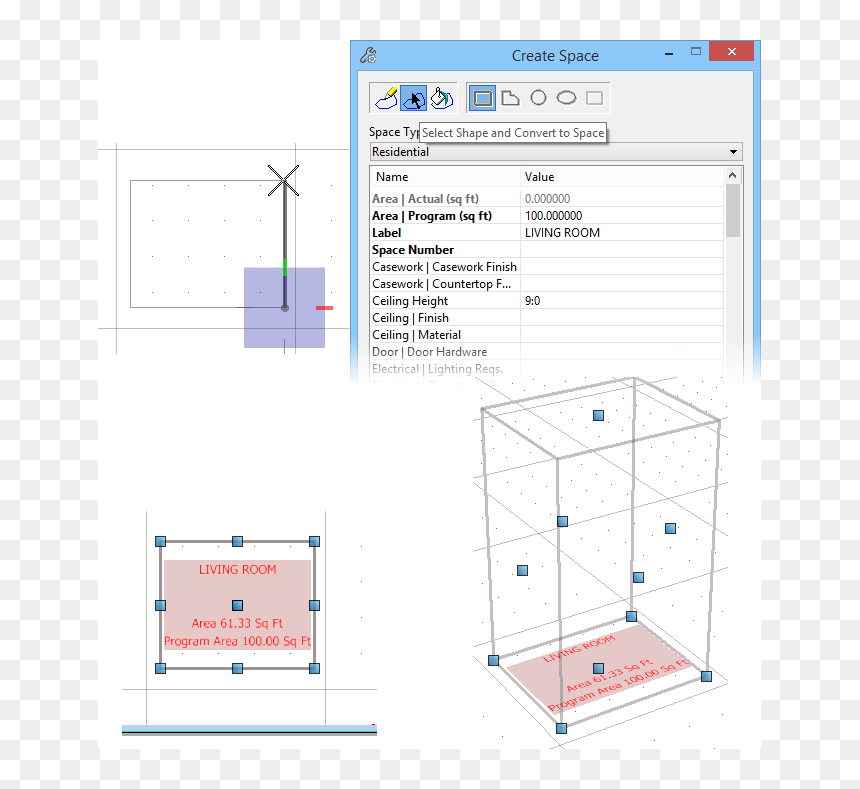Maximize the Create Space dialog
860x789 pixels.
(x=696, y=52)
